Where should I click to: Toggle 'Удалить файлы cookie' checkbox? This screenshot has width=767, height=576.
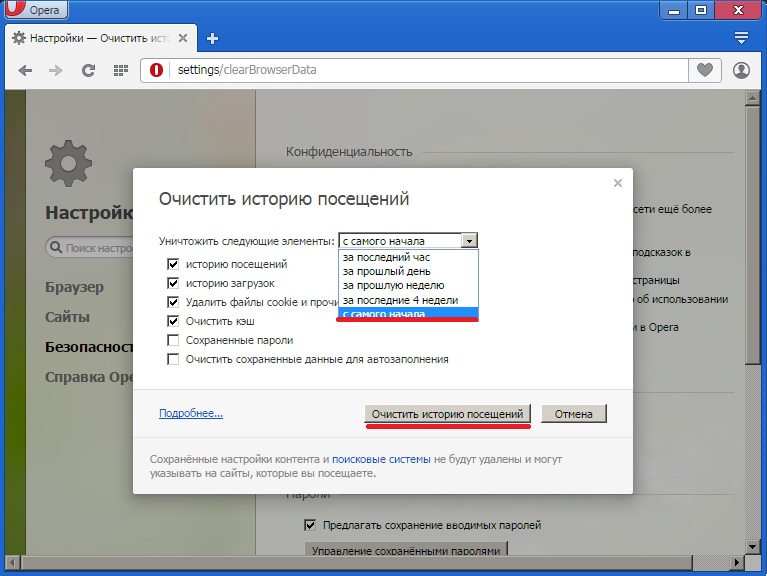pyautogui.click(x=173, y=302)
